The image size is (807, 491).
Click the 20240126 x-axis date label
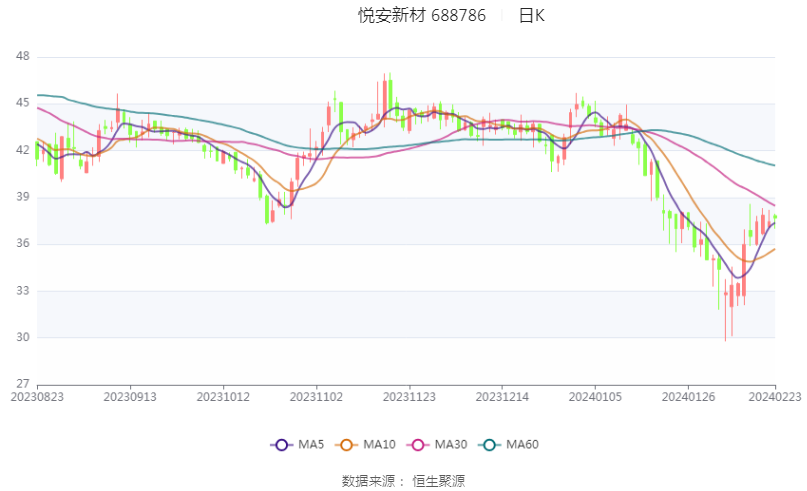(688, 397)
